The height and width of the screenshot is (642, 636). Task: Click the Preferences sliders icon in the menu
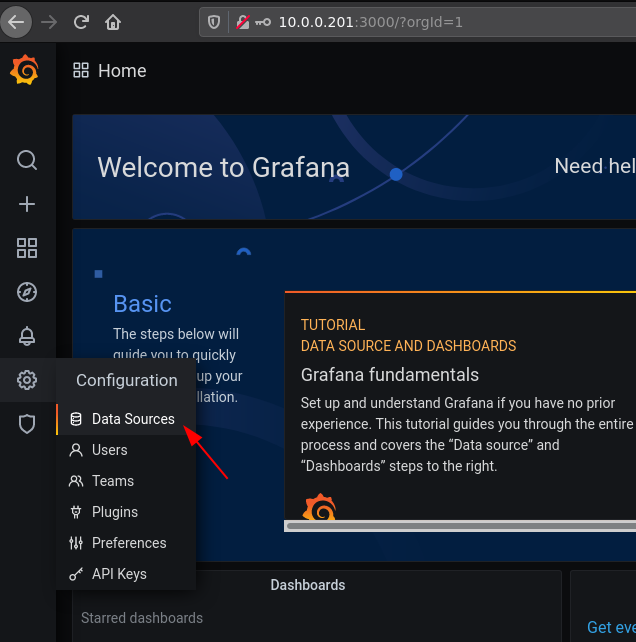pos(76,543)
